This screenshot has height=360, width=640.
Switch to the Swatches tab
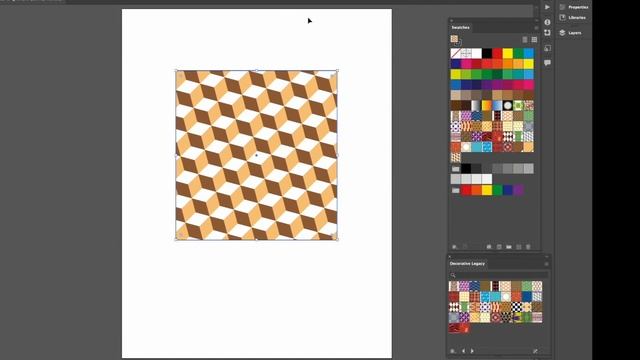coord(460,27)
